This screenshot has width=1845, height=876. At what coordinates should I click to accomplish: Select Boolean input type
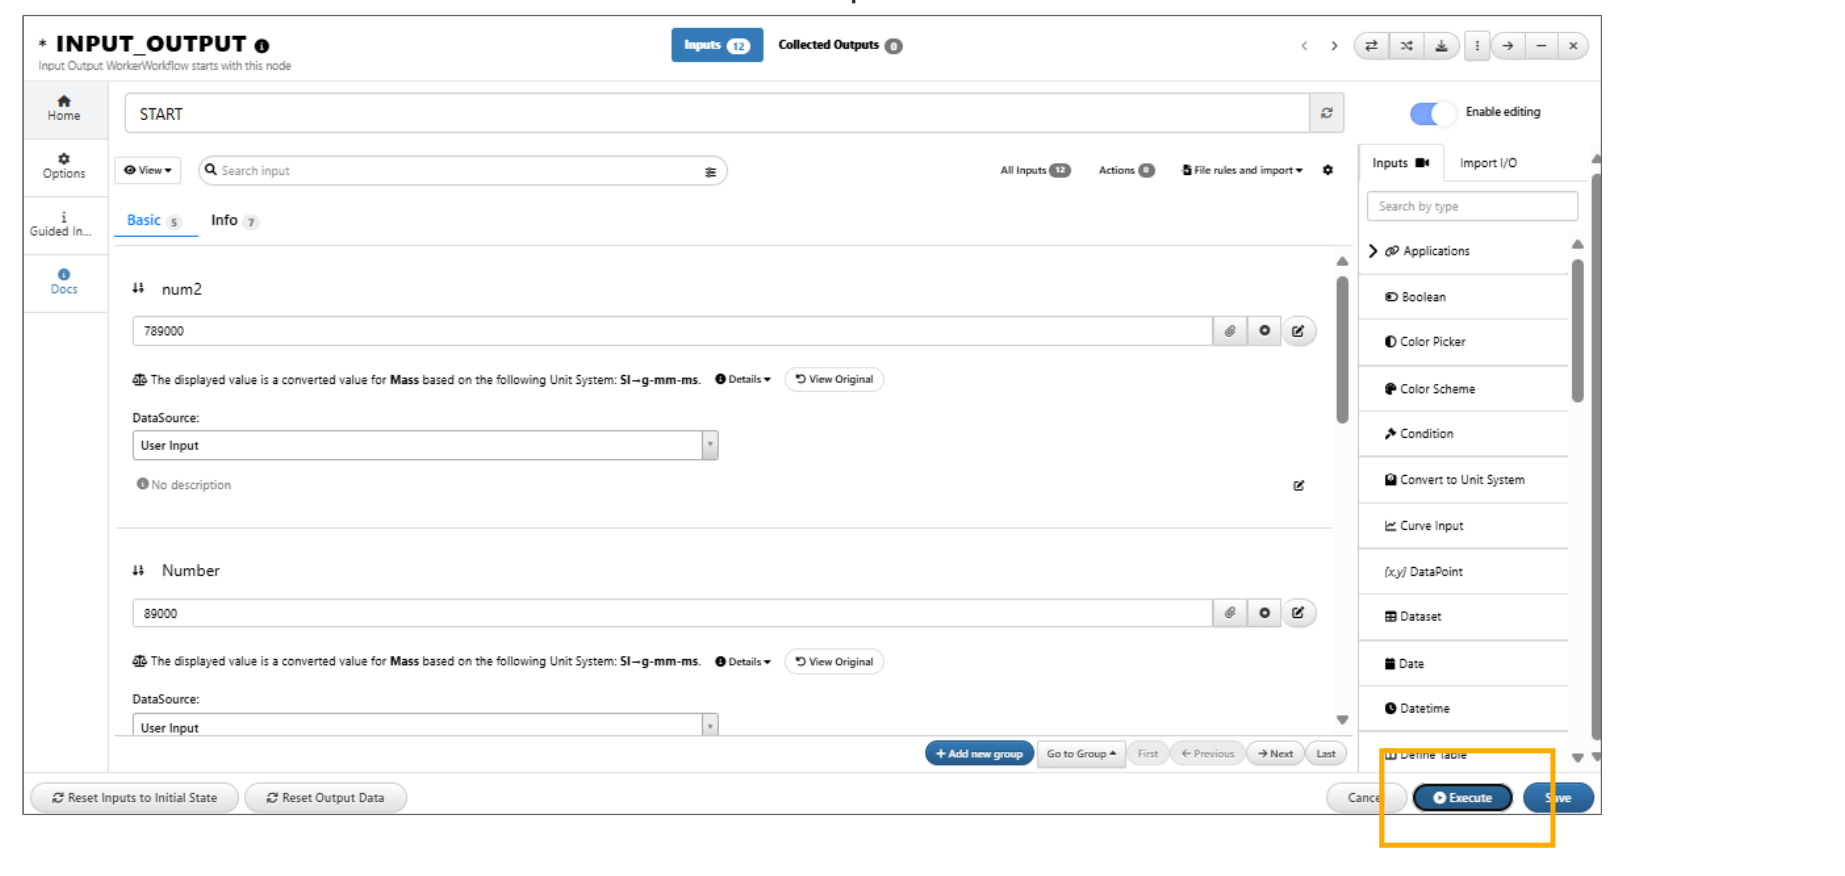click(1462, 297)
